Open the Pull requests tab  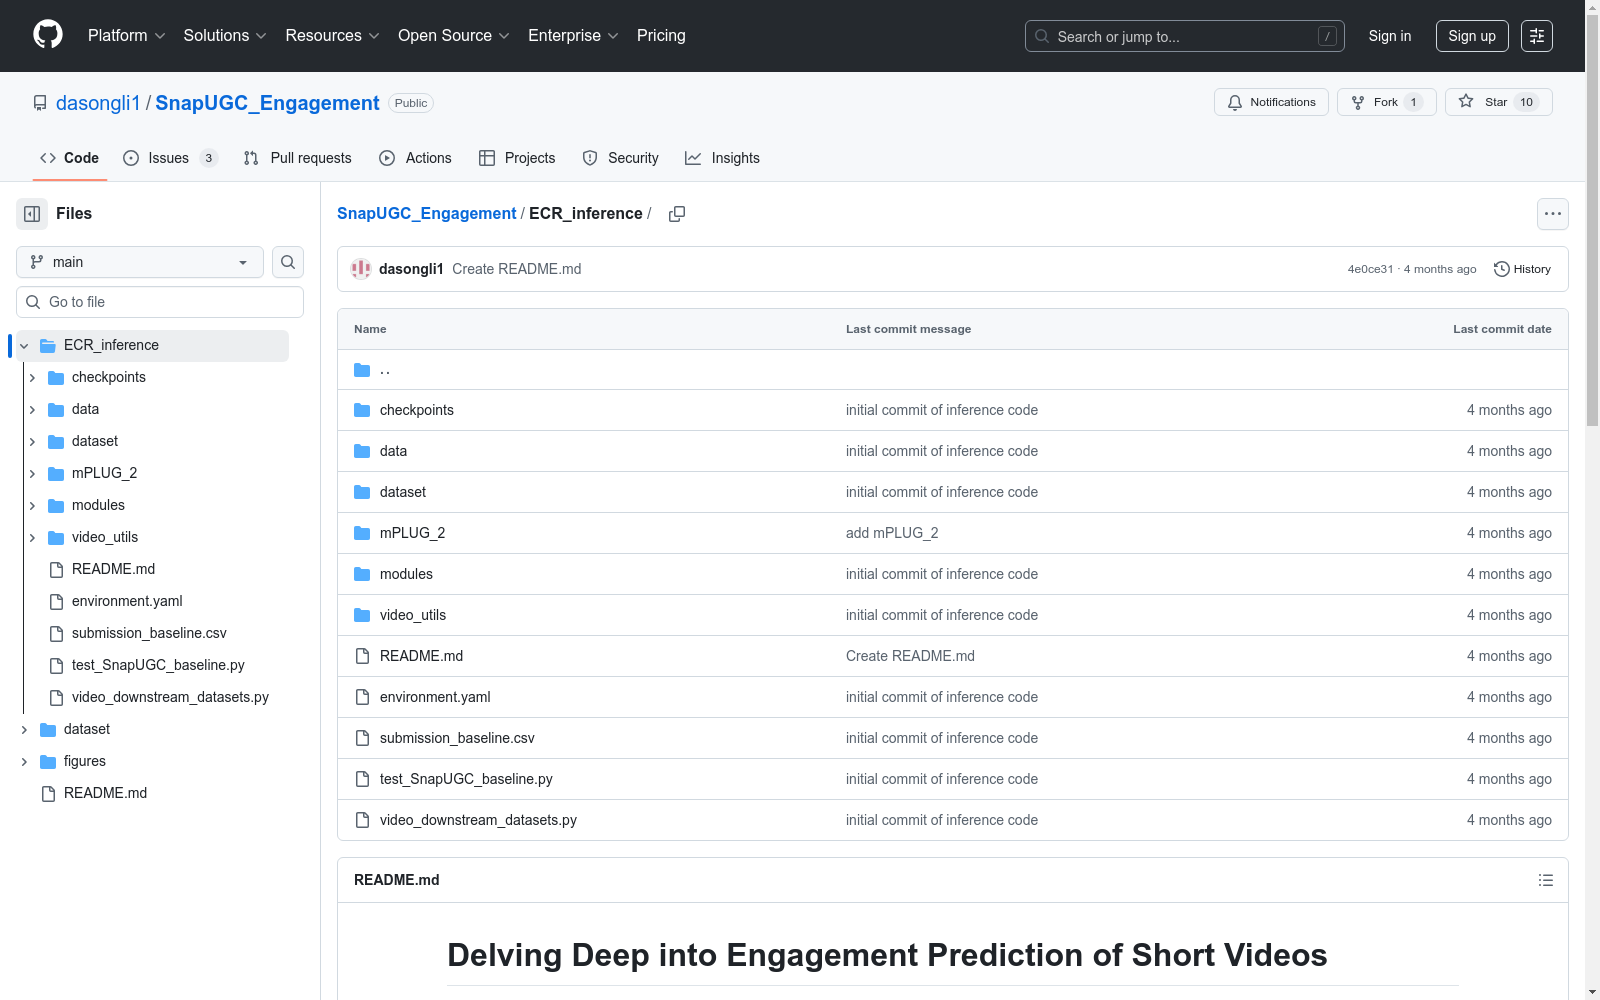[298, 158]
